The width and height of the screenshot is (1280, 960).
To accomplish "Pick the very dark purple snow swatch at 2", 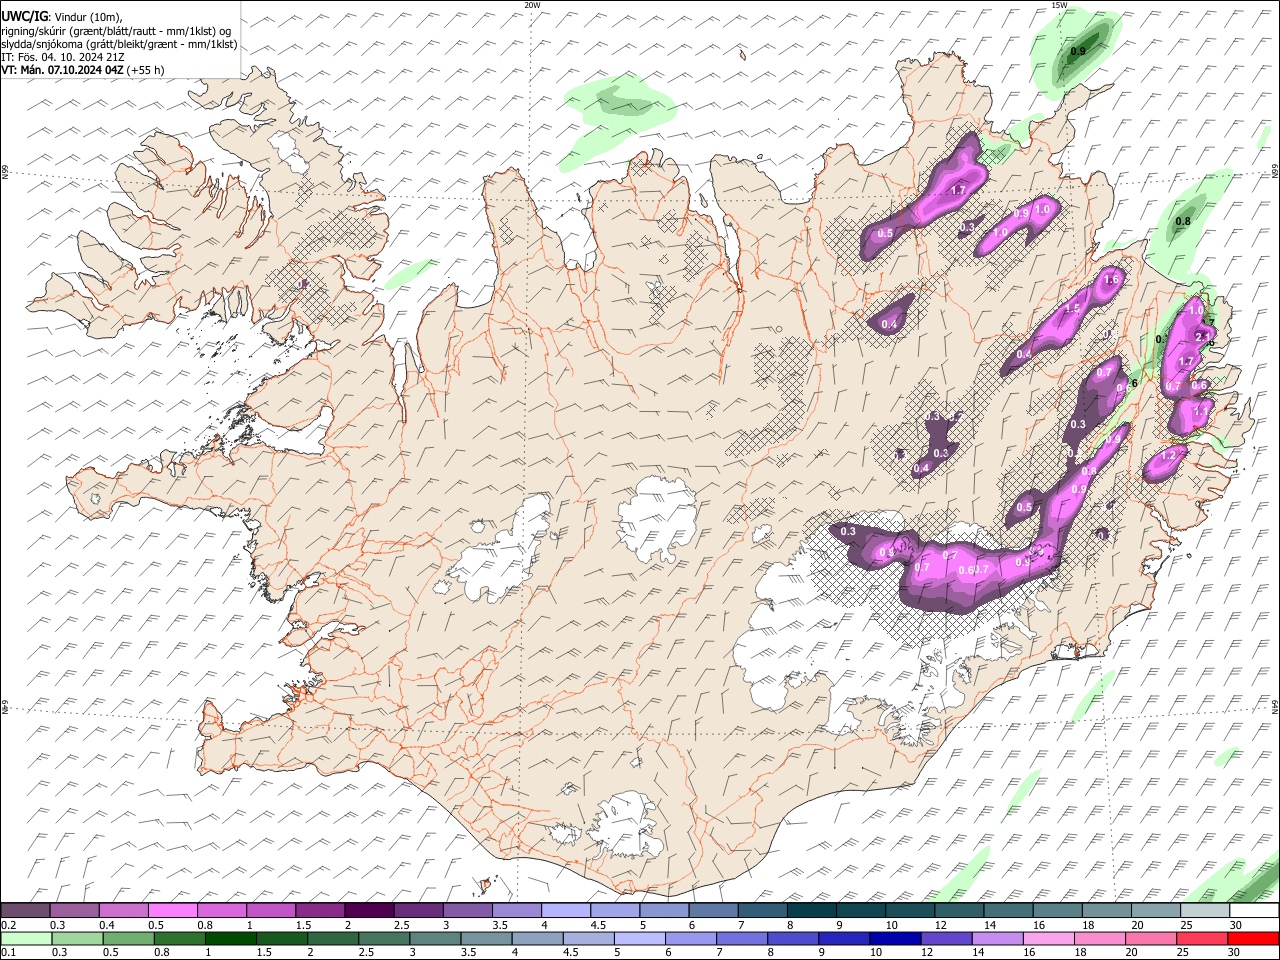I will pos(369,910).
